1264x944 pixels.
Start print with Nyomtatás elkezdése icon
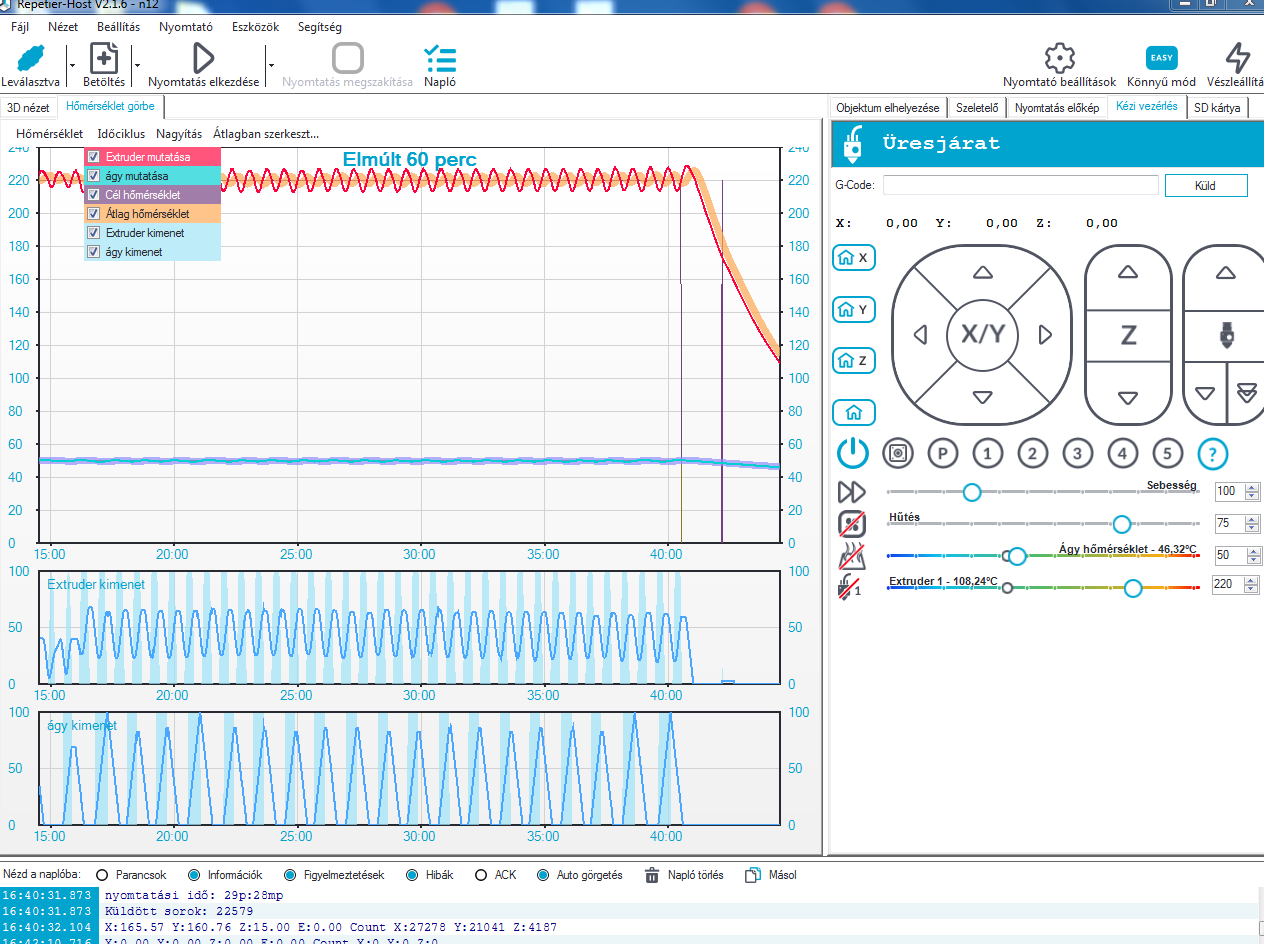tap(203, 58)
